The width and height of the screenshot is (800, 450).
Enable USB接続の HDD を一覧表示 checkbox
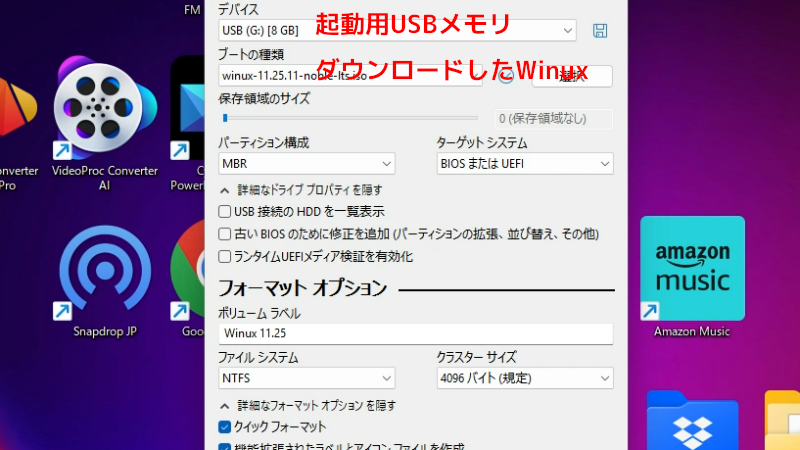224,211
